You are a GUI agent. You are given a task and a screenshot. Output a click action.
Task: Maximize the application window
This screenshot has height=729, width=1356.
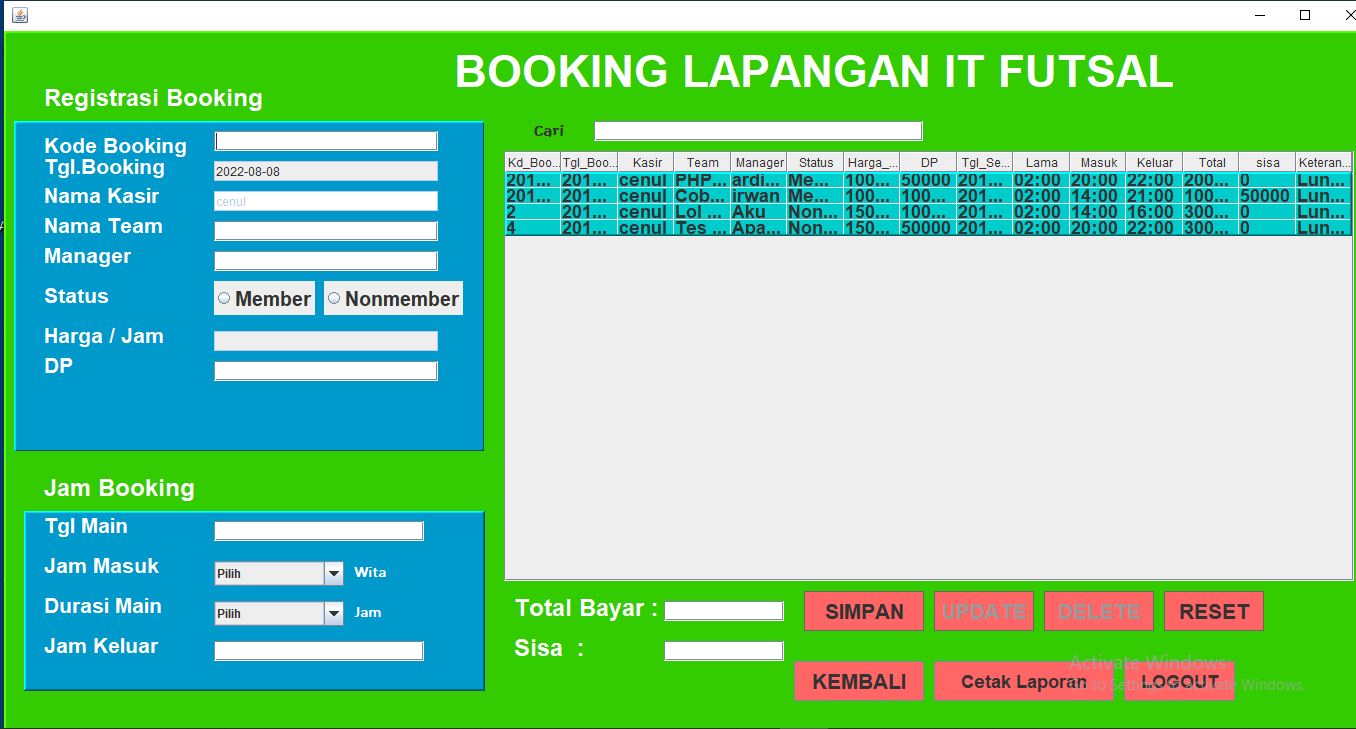click(1304, 15)
